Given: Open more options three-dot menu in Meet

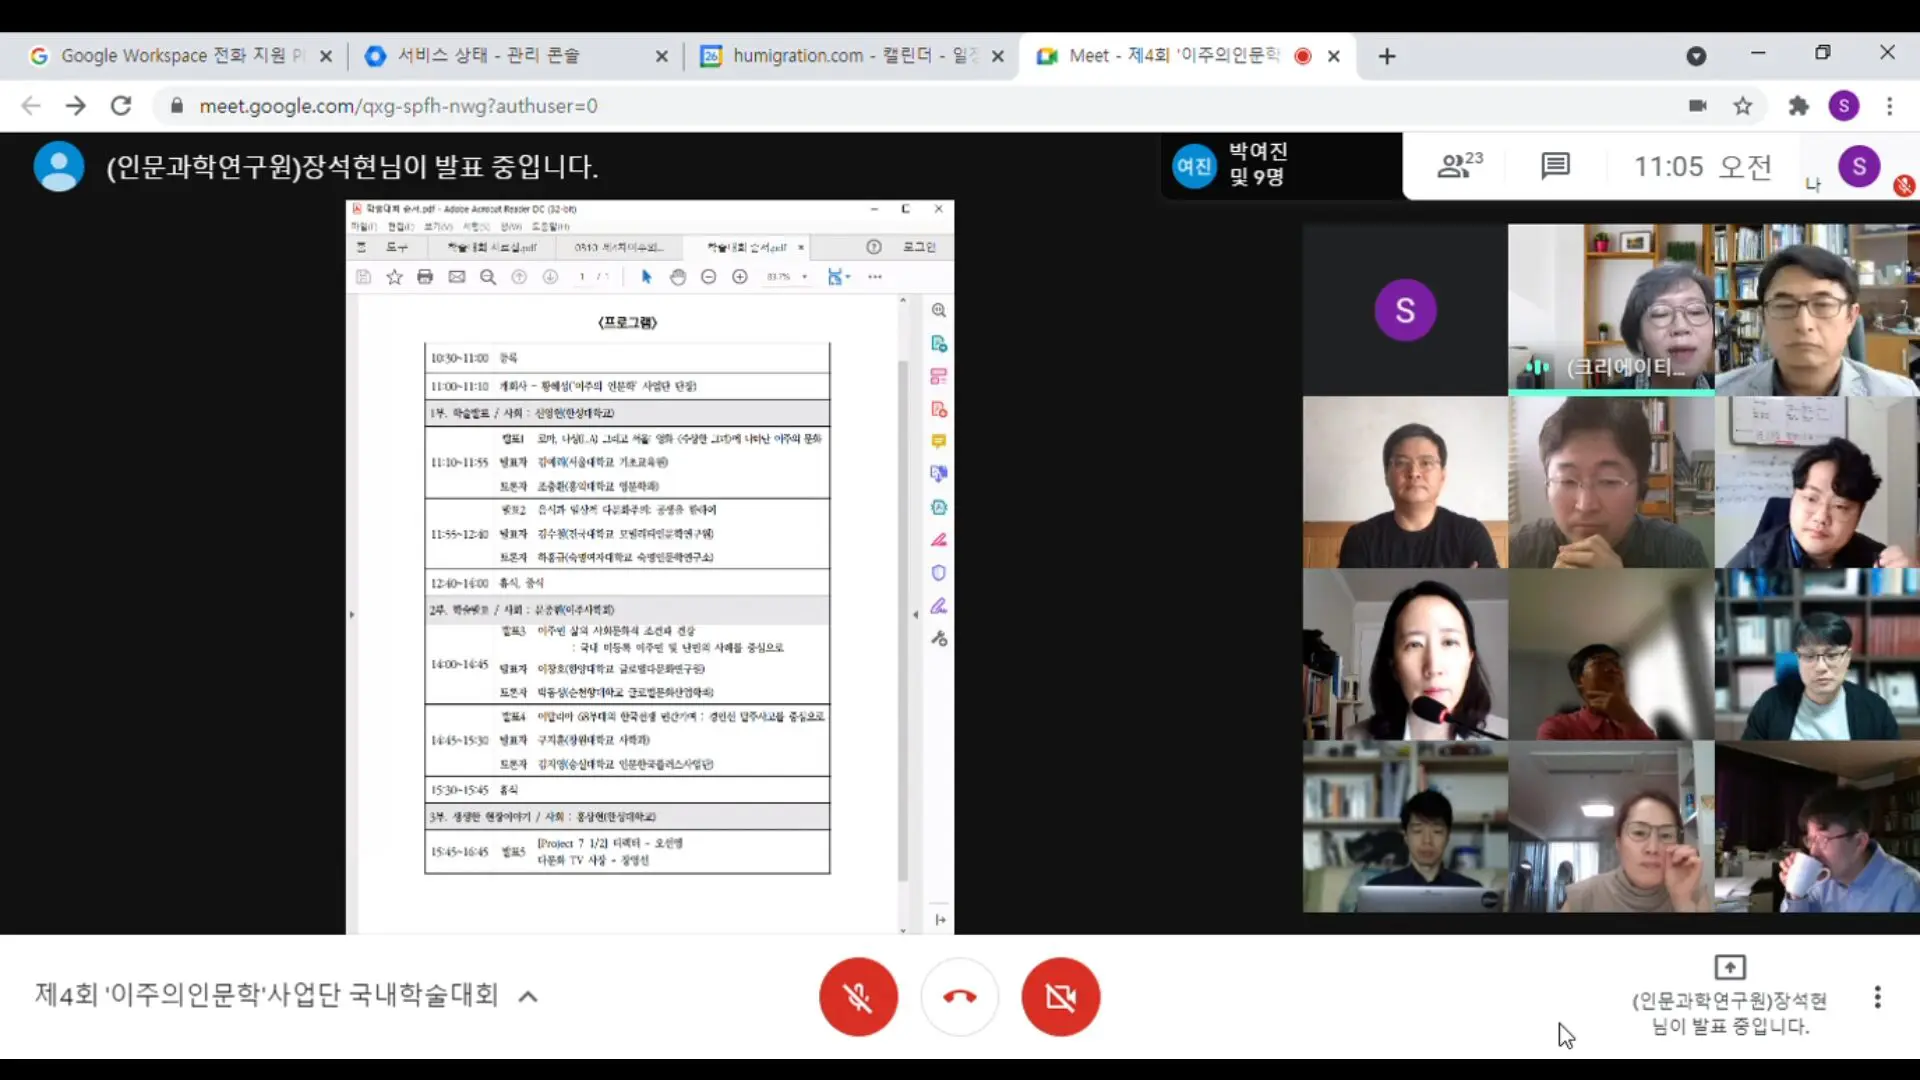Looking at the screenshot, I should click(1877, 997).
